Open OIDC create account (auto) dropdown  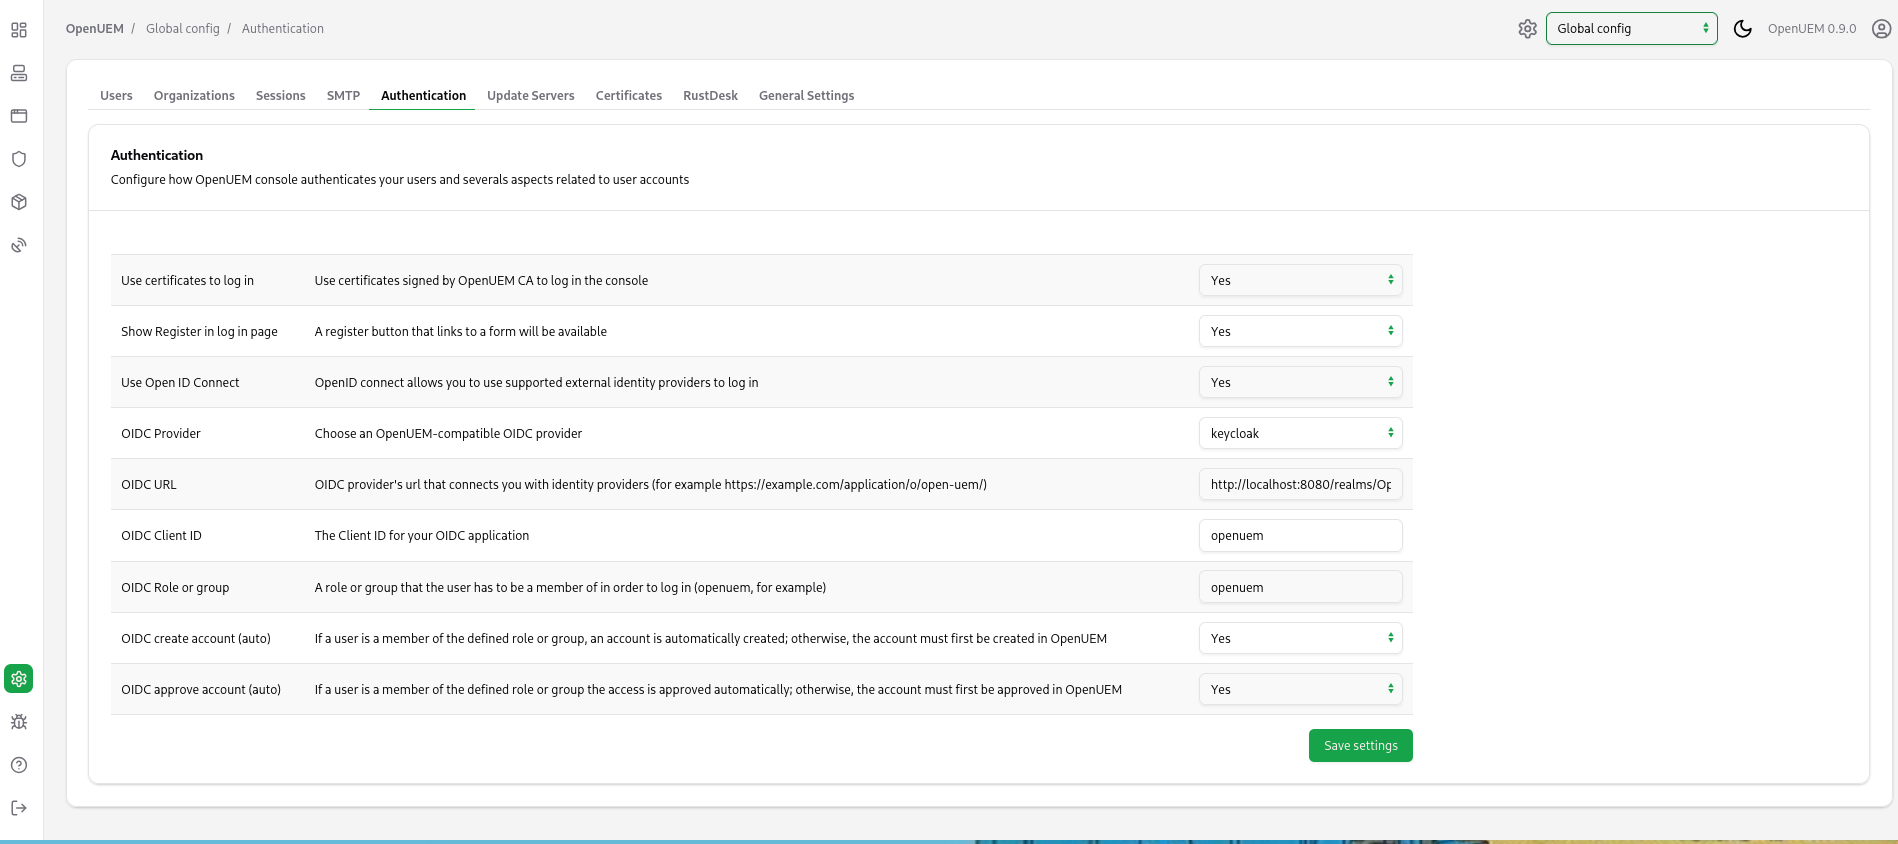click(1300, 638)
